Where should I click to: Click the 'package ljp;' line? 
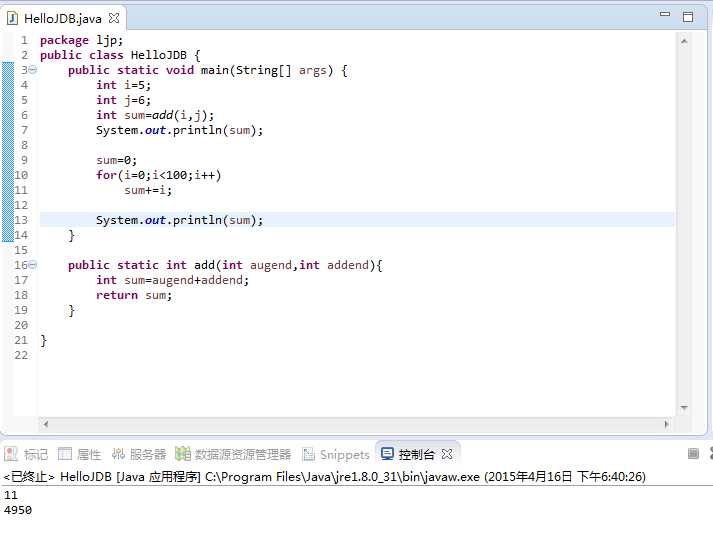tap(81, 40)
